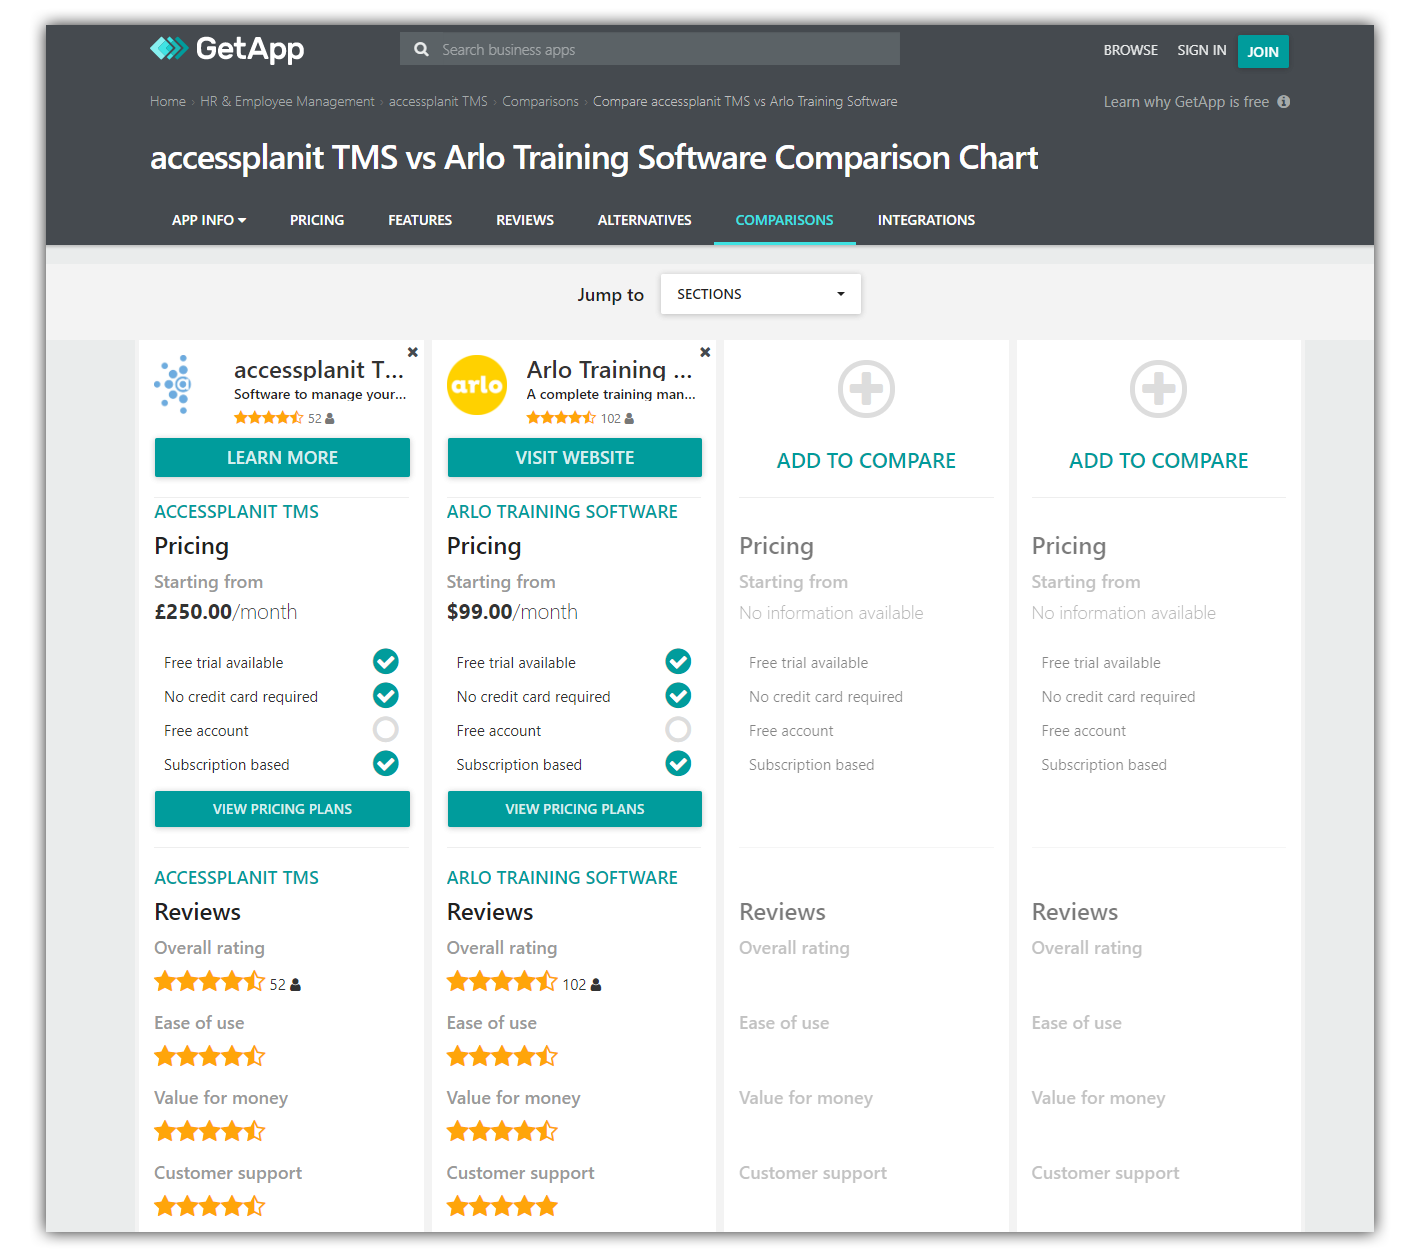1420x1257 pixels.
Task: Open the Sections jump-to dropdown
Action: 760,294
